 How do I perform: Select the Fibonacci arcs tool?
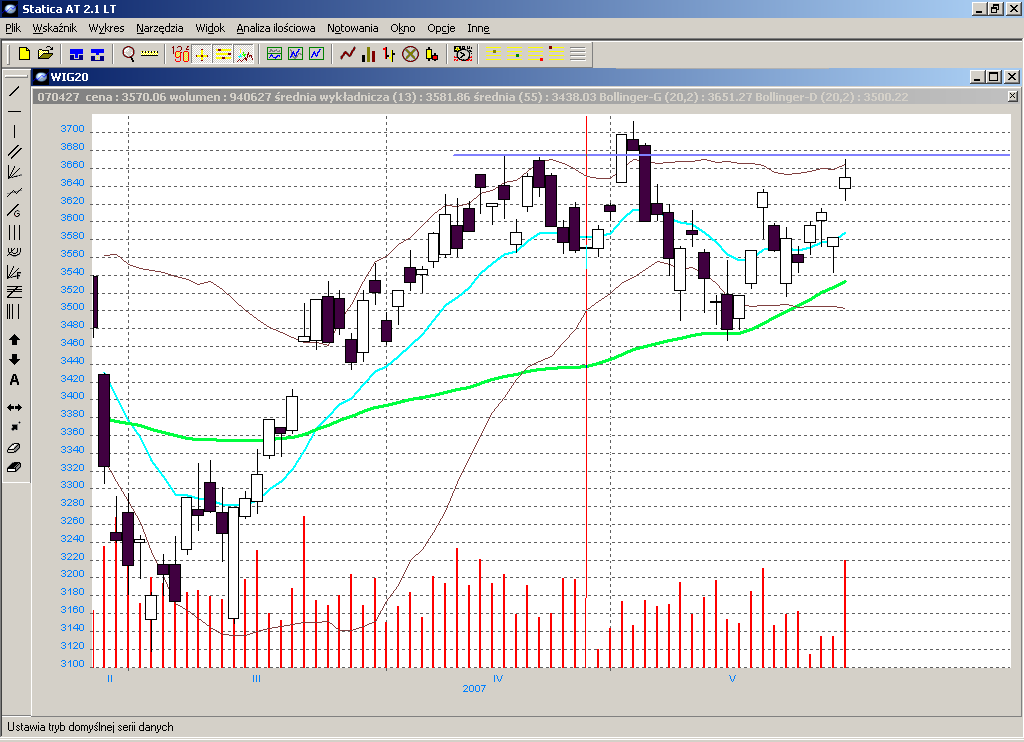click(14, 252)
